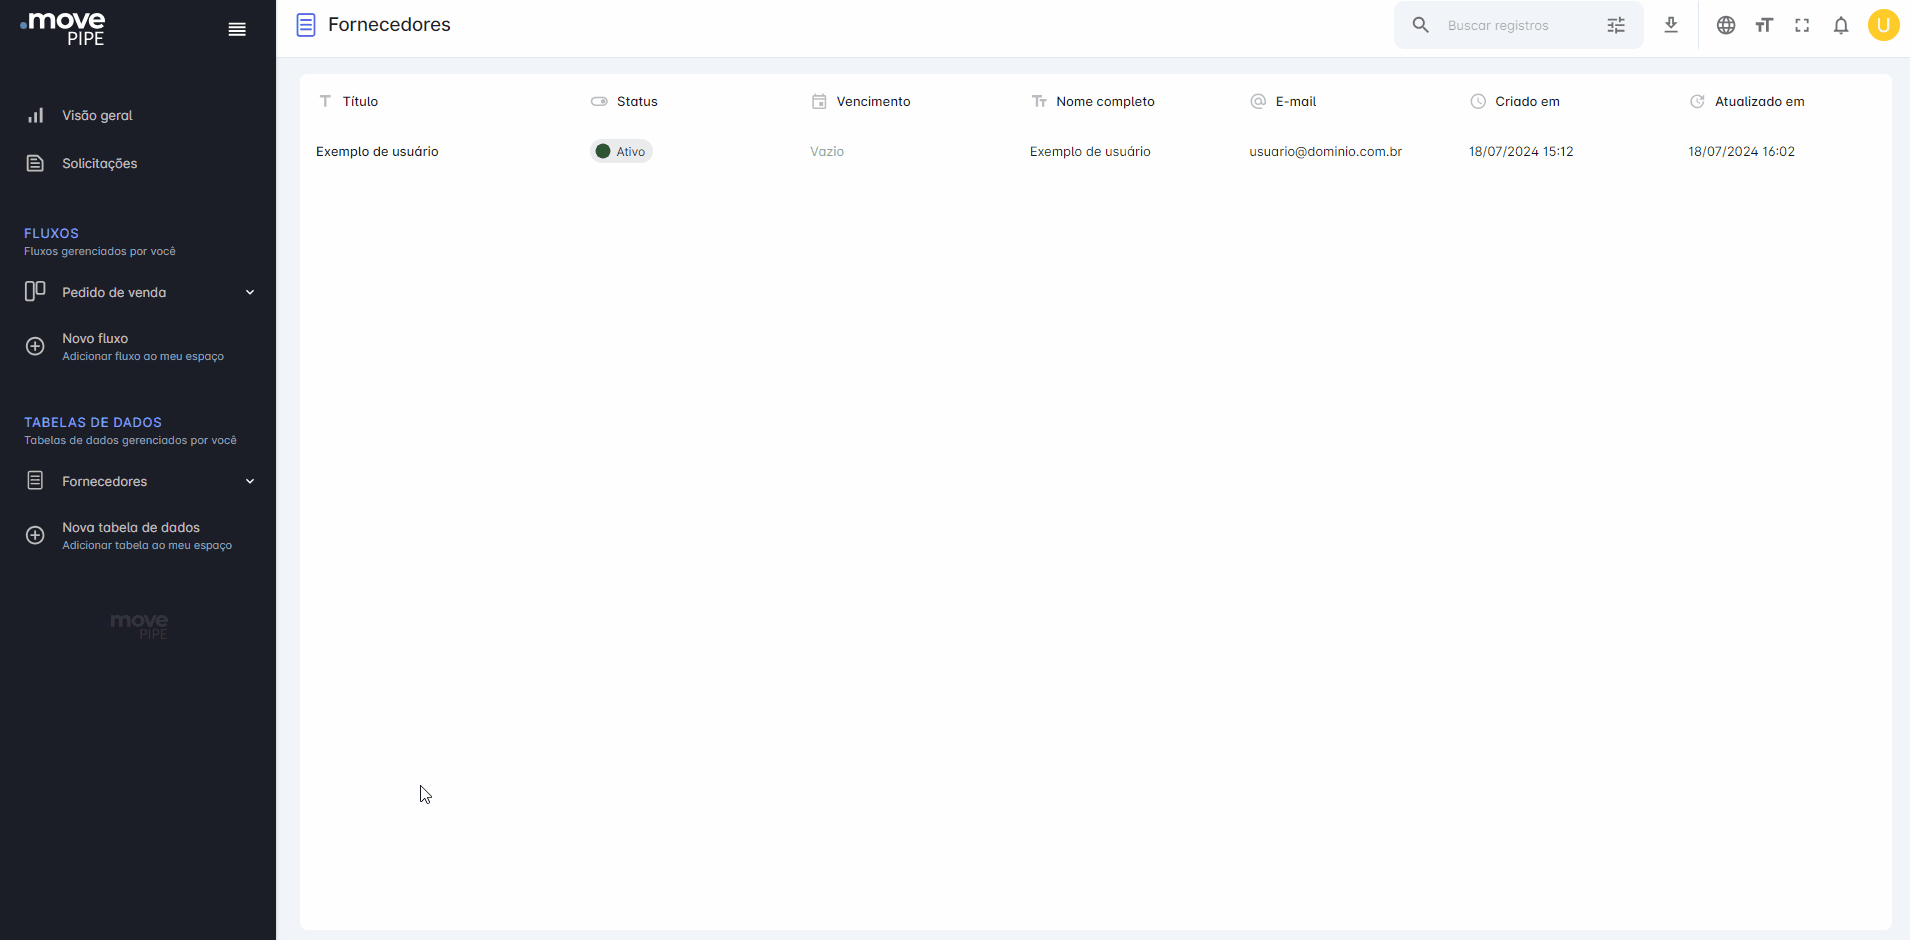1910x940 pixels.
Task: Click 18/07/2024 15:12 created date cell
Action: click(1521, 151)
